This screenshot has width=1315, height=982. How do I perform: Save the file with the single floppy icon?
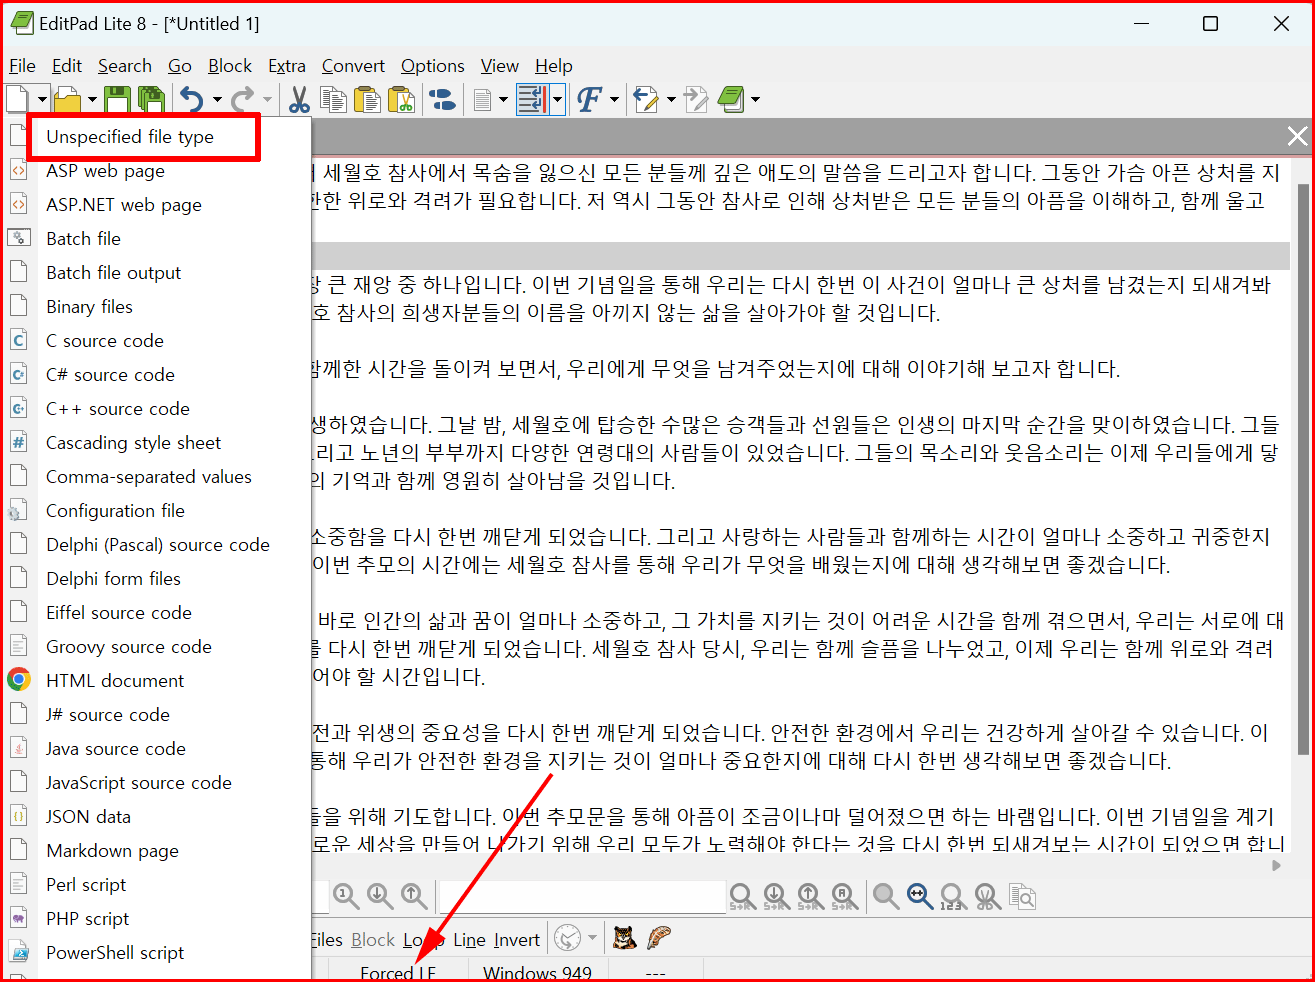118,99
